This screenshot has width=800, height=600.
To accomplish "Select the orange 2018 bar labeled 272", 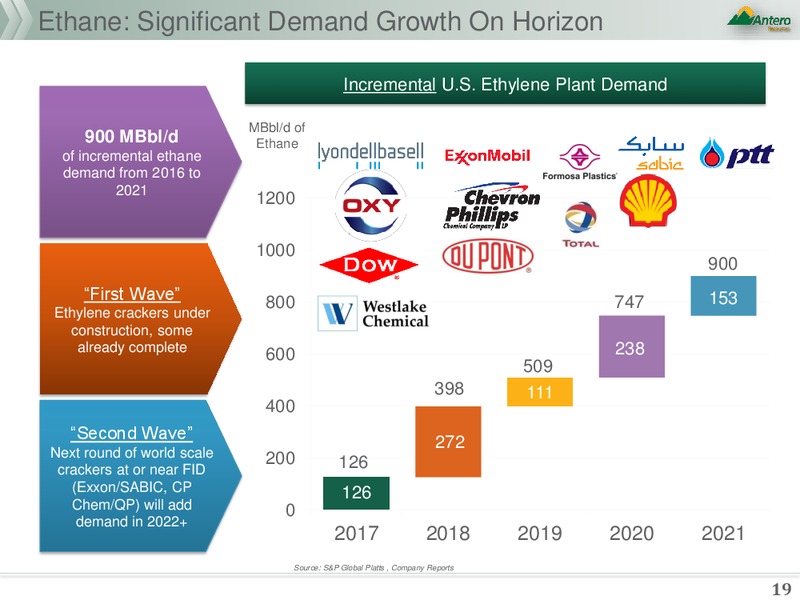I will pyautogui.click(x=448, y=442).
